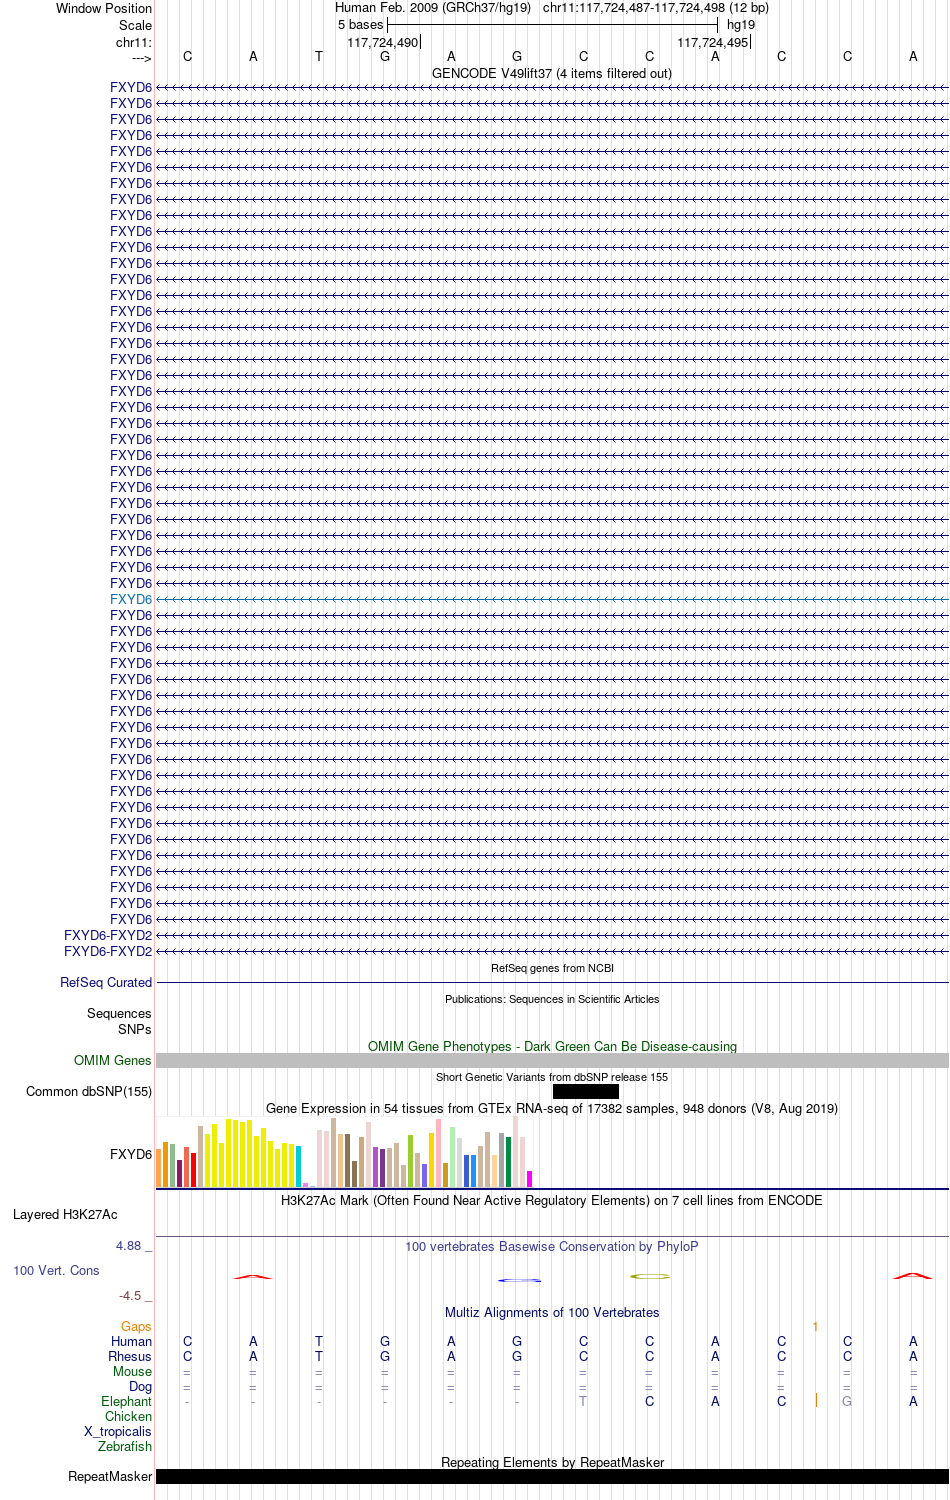Click the 'OMIM Genes' track label
950x1500 pixels.
pos(113,1060)
